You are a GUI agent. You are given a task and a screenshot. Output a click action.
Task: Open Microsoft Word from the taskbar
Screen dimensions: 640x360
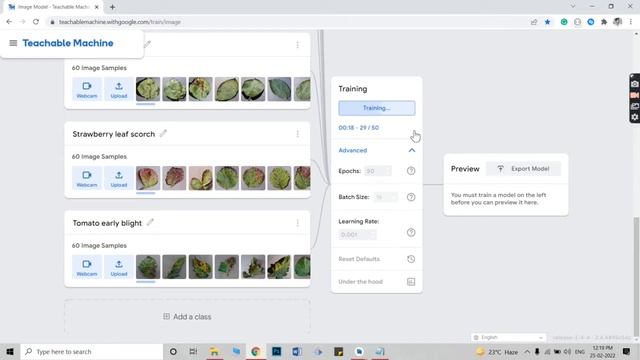(297, 351)
